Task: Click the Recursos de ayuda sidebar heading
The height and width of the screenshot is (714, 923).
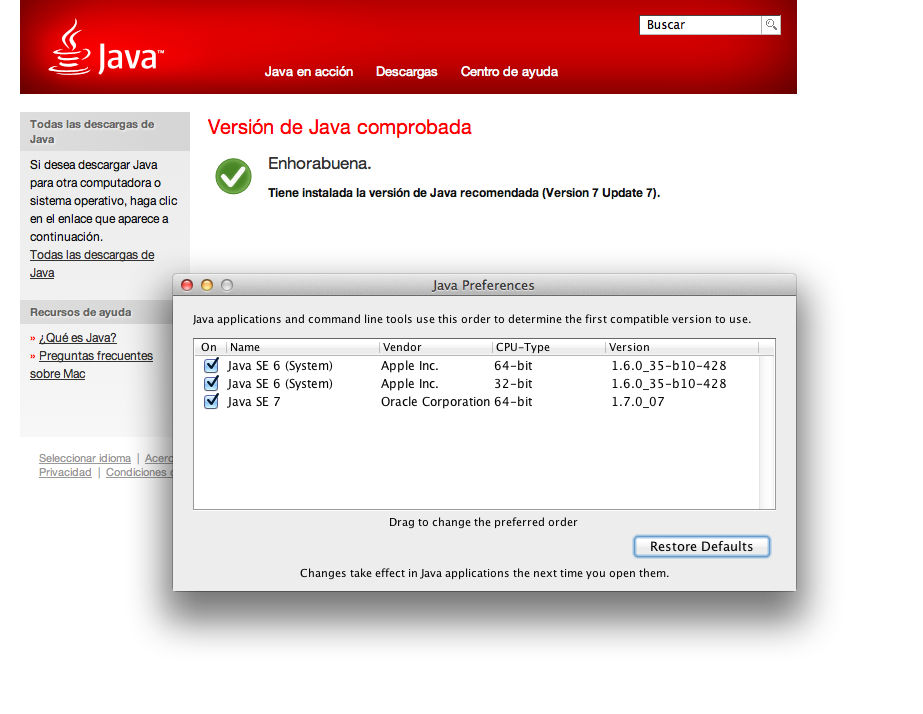Action: (81, 312)
